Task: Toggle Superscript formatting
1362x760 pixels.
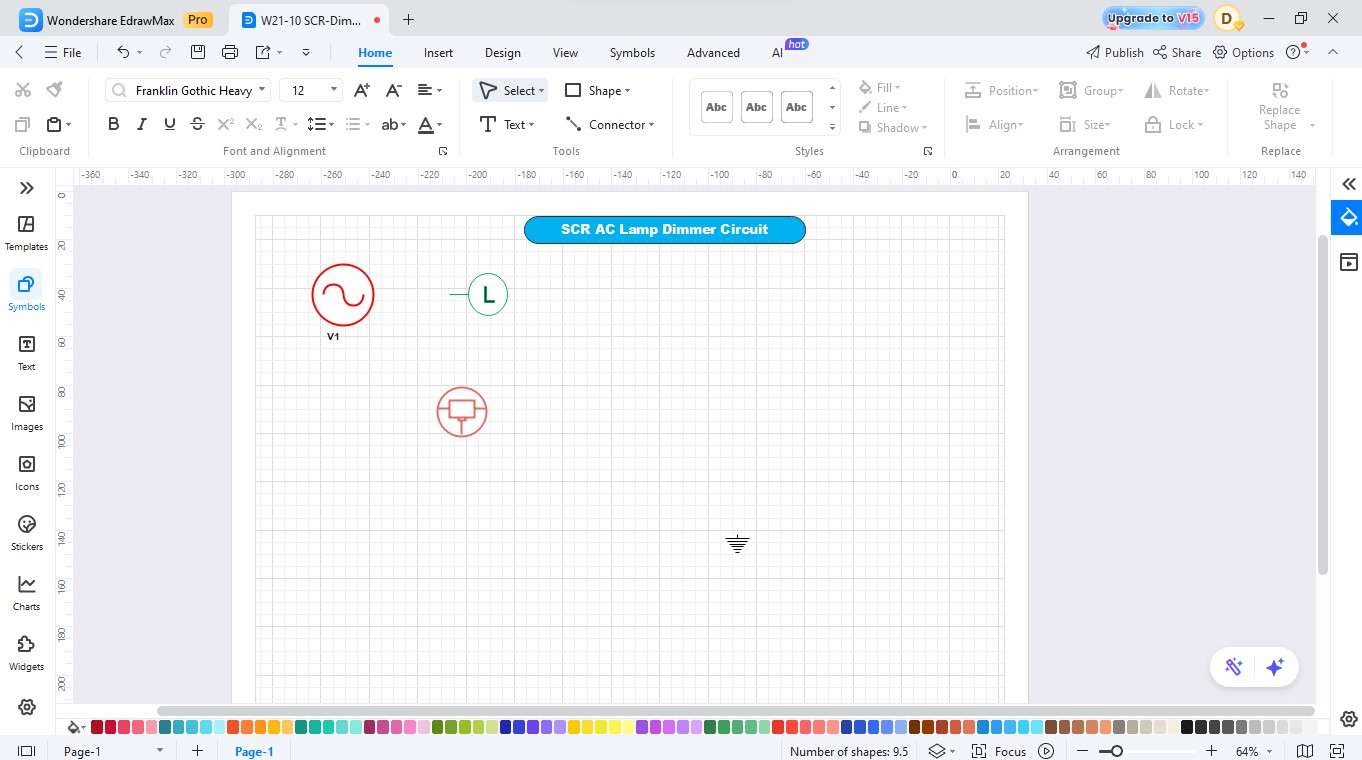Action: [x=225, y=124]
